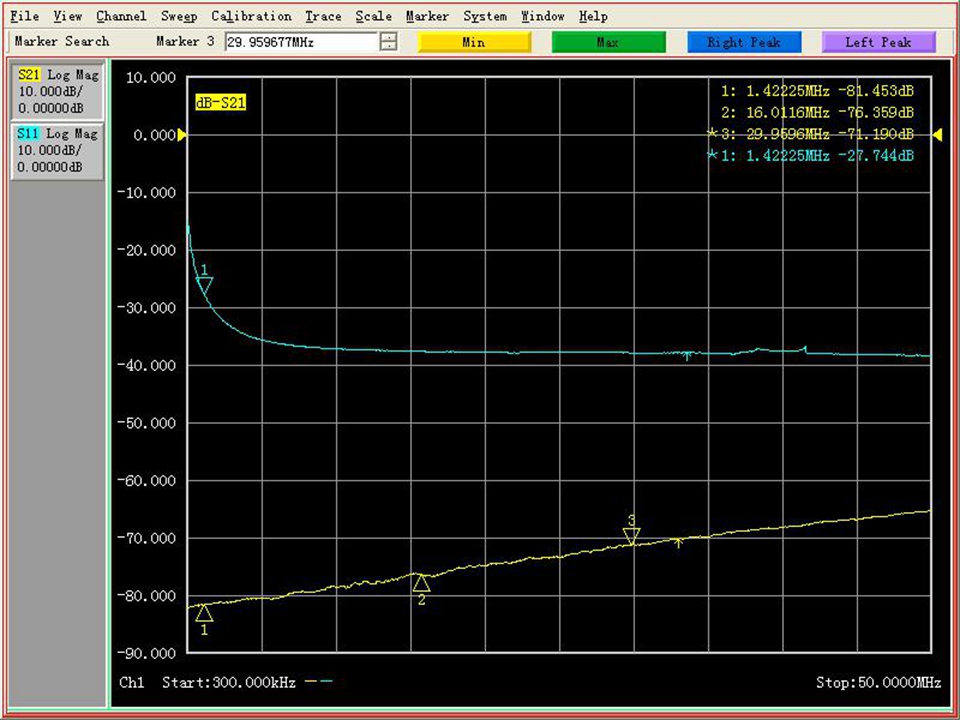Click the Marker 3 frequency input field
This screenshot has width=960, height=720.
pos(301,42)
